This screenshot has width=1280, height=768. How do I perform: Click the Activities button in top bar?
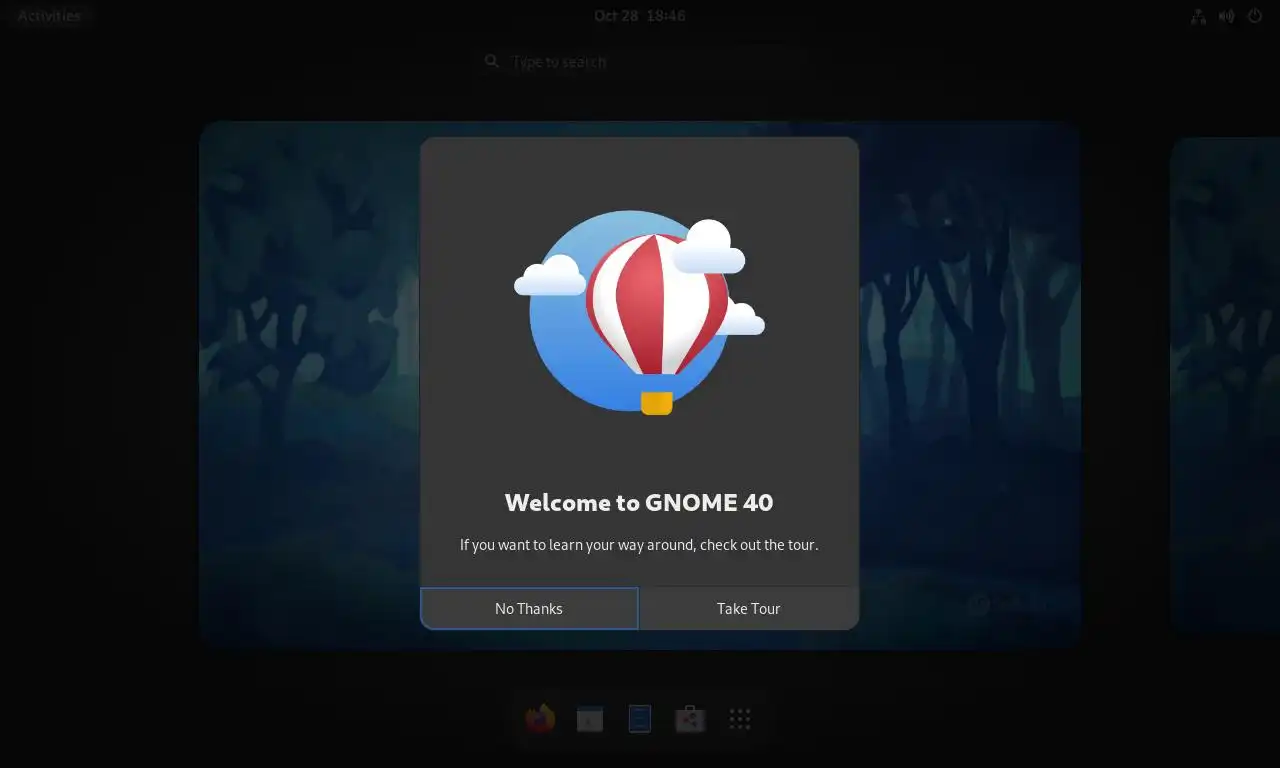click(49, 16)
